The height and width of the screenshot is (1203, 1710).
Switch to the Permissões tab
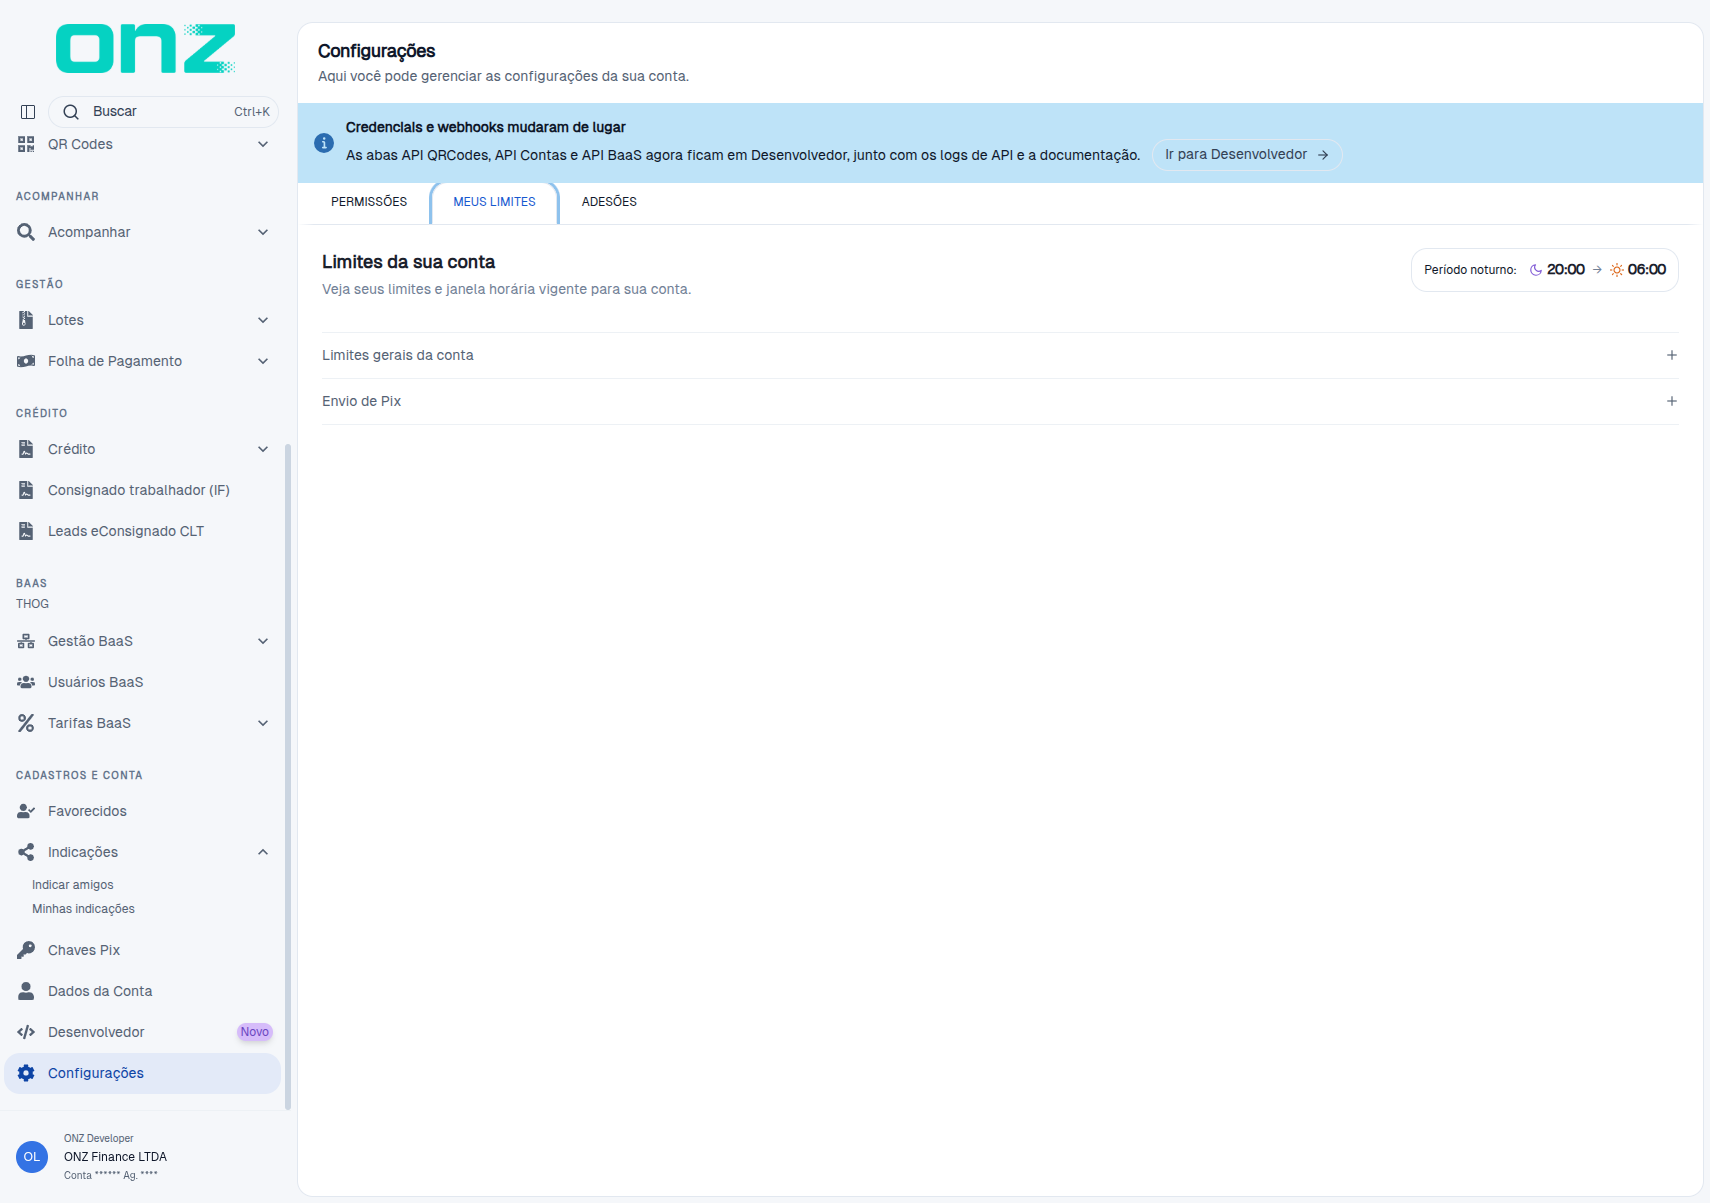point(369,202)
